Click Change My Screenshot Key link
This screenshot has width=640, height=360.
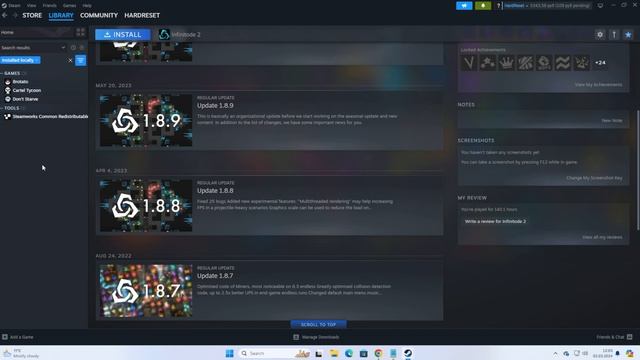coord(594,178)
